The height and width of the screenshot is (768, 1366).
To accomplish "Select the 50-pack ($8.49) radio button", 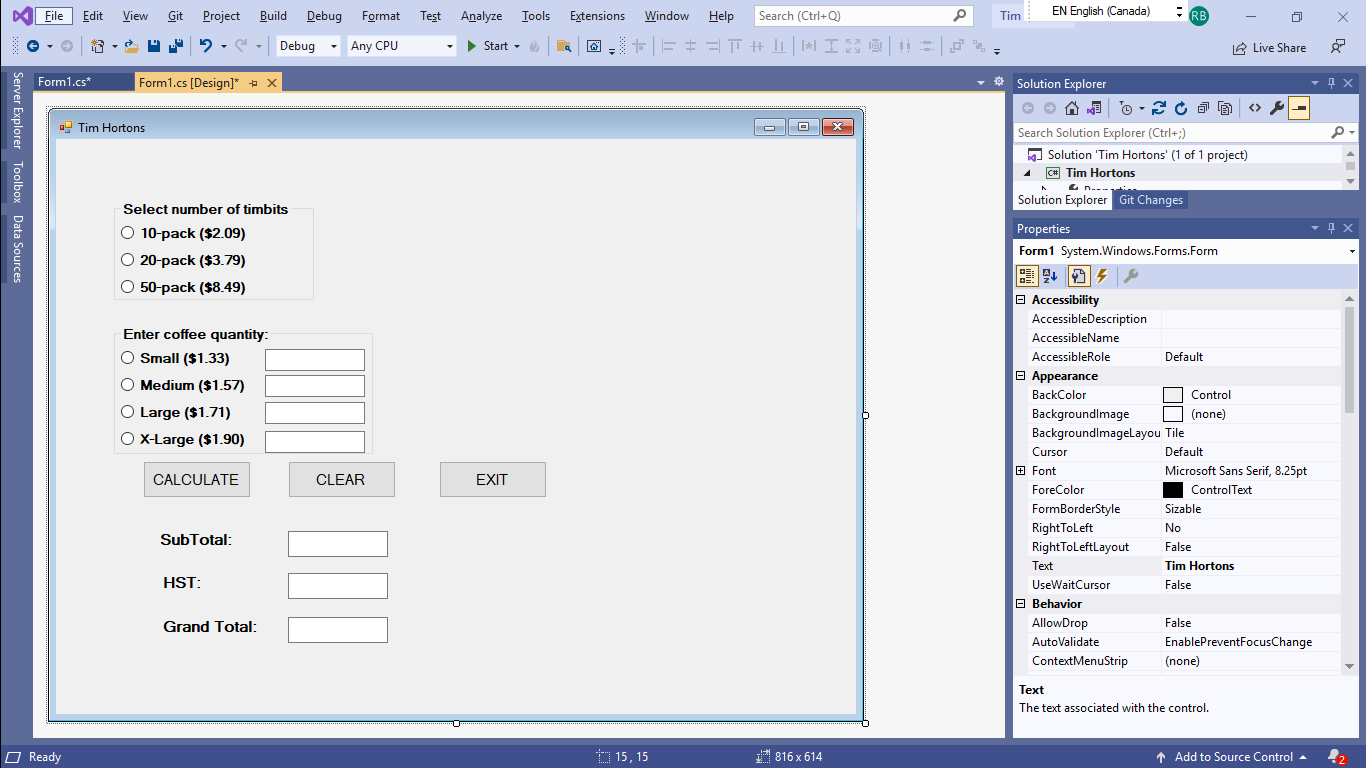I will [x=127, y=287].
